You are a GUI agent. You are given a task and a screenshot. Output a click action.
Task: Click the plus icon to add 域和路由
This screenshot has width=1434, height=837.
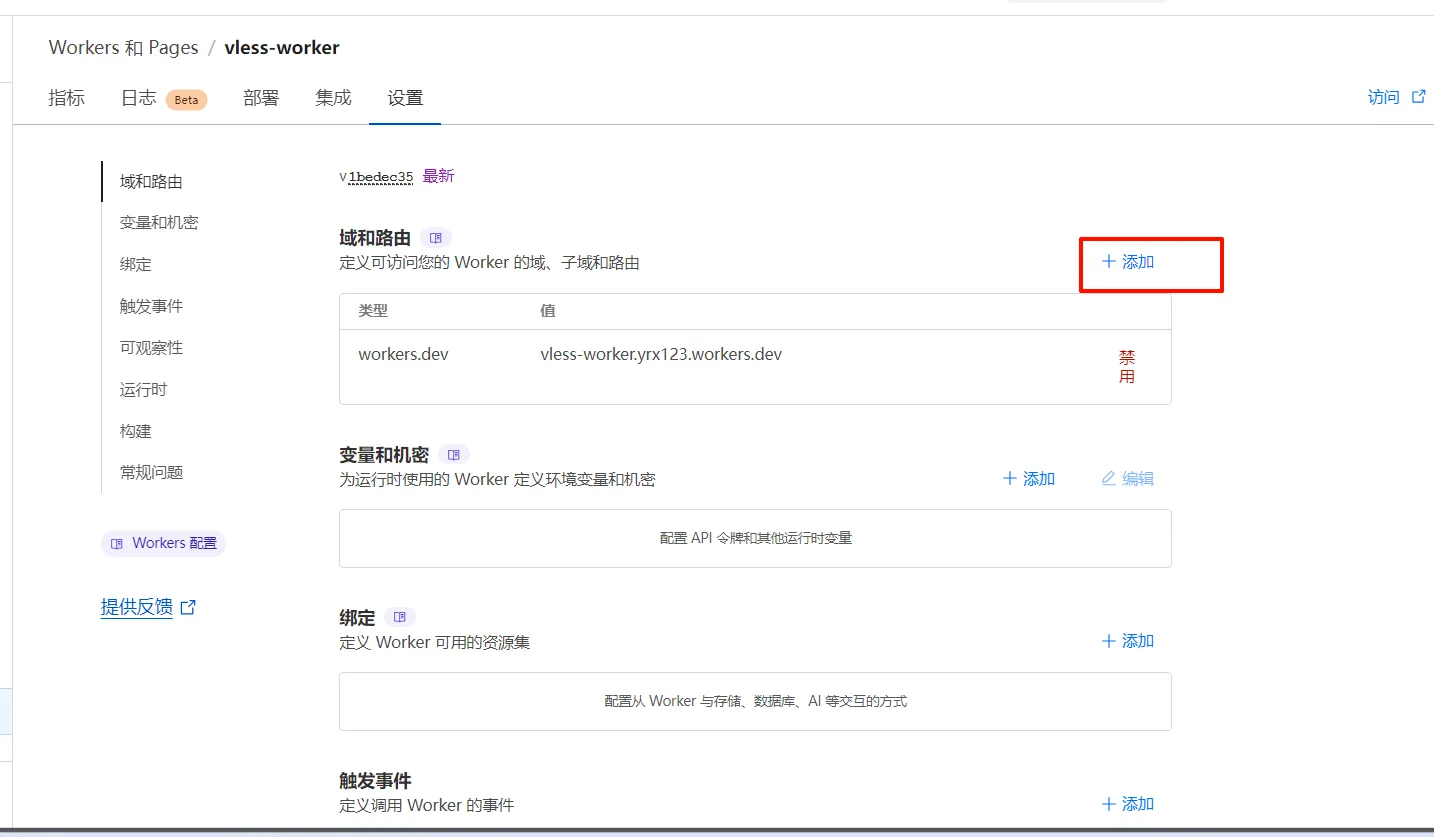coord(1108,262)
